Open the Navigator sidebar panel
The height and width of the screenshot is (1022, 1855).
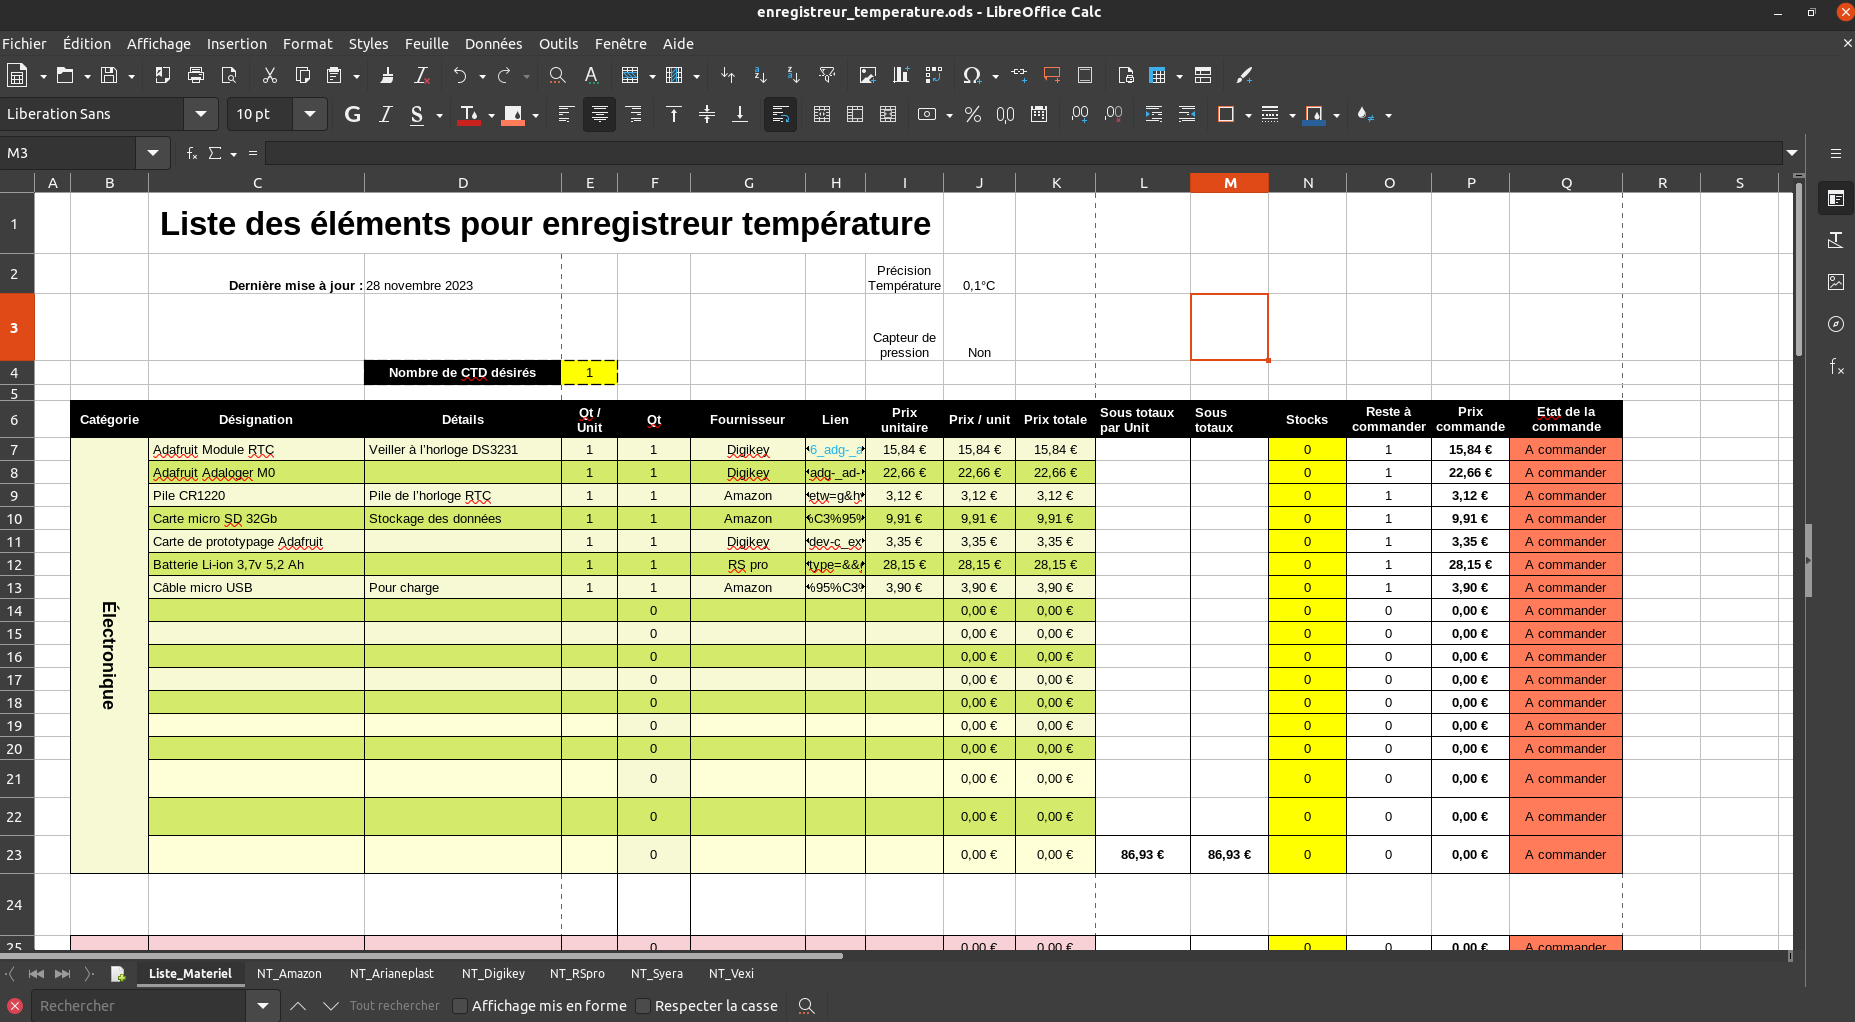(x=1835, y=324)
